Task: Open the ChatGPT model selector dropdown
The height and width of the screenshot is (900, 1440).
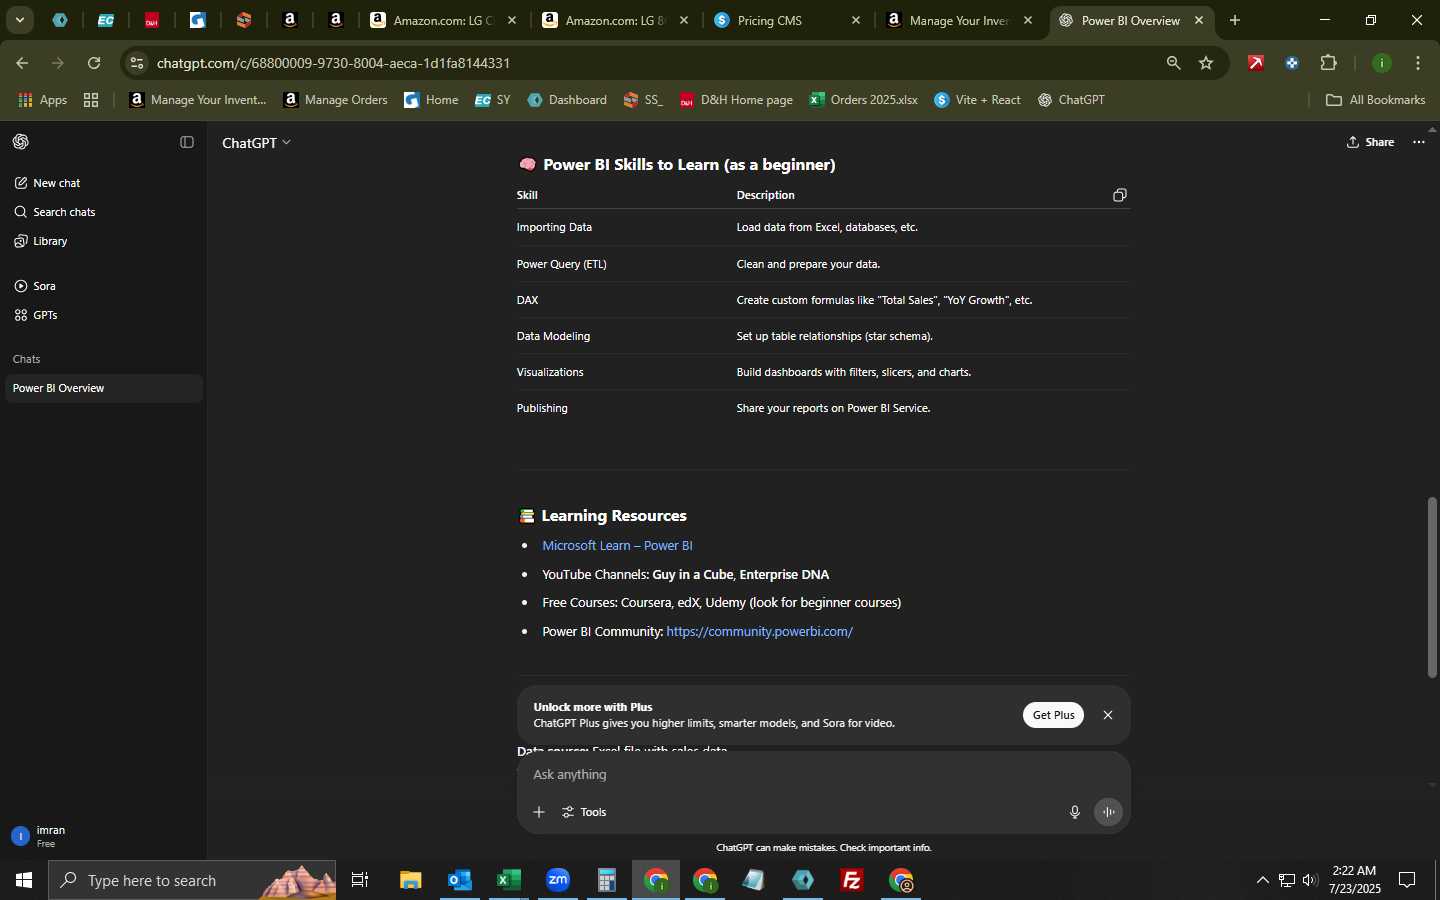Action: click(x=257, y=143)
